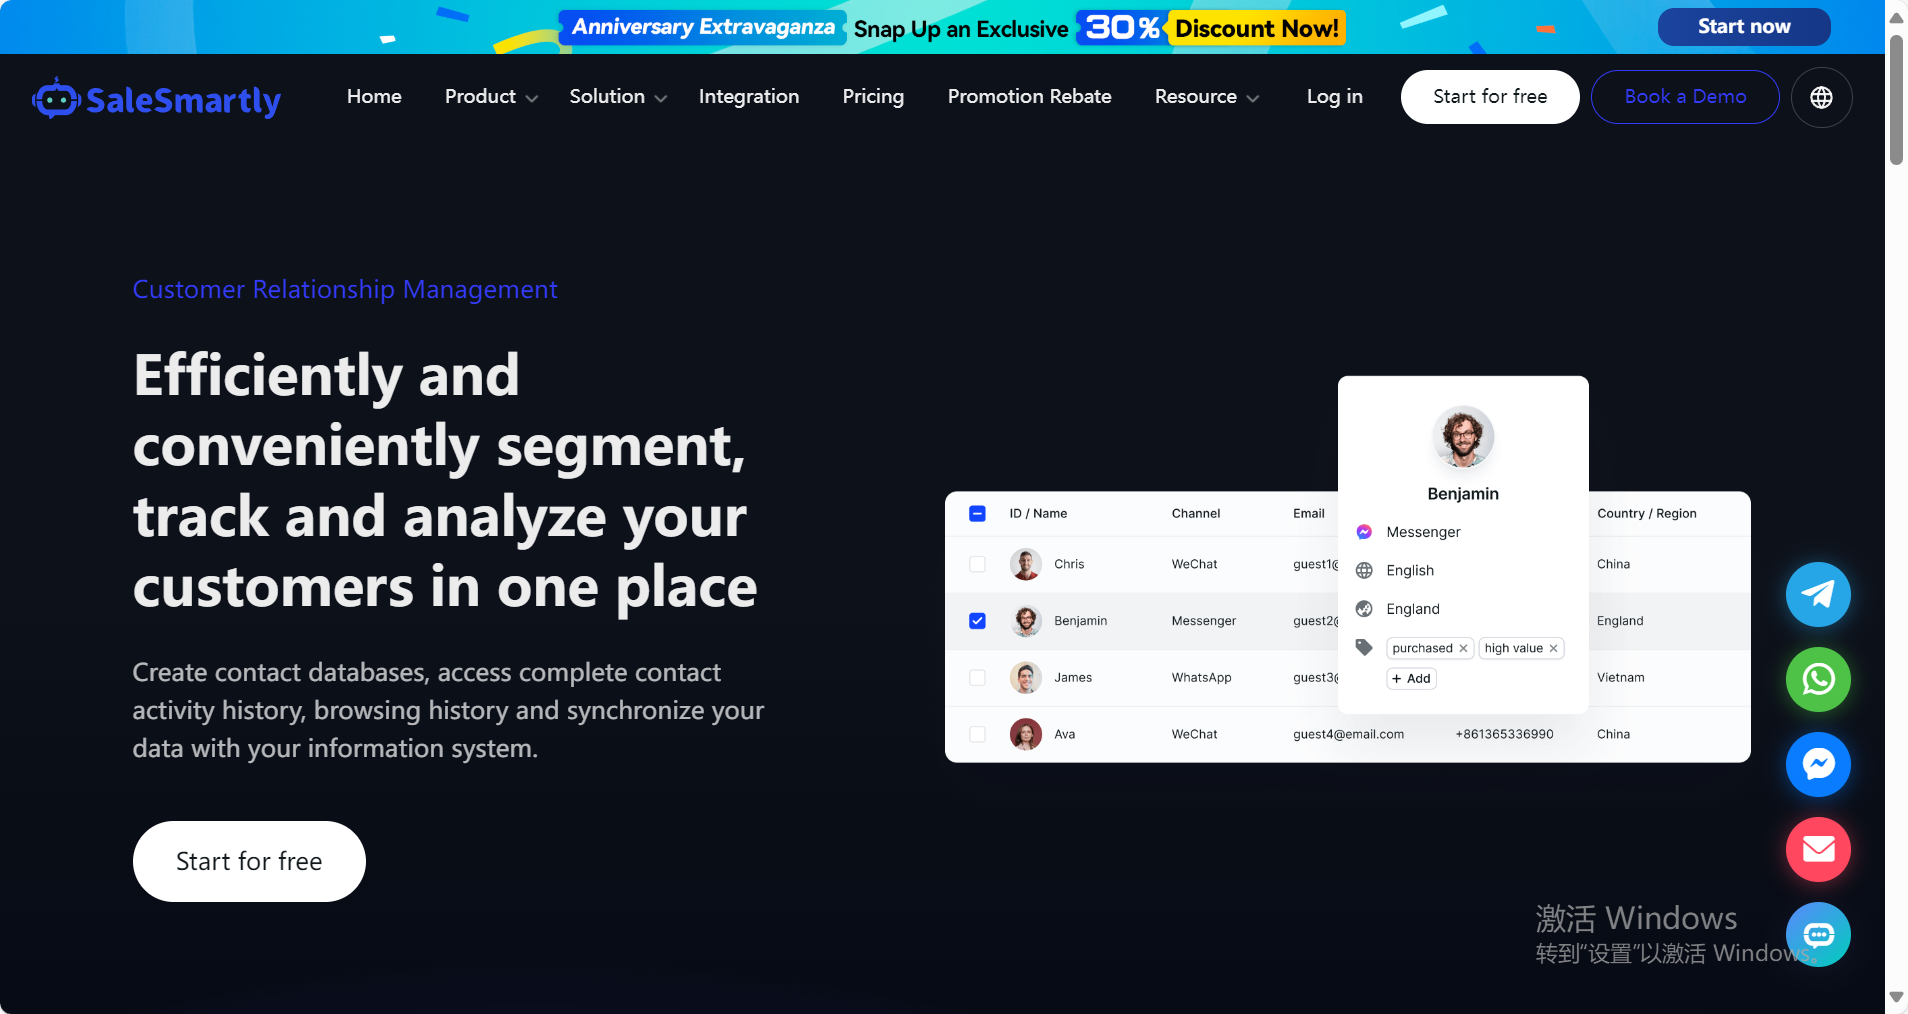1908x1014 pixels.
Task: Check the box for James
Action: coord(978,678)
